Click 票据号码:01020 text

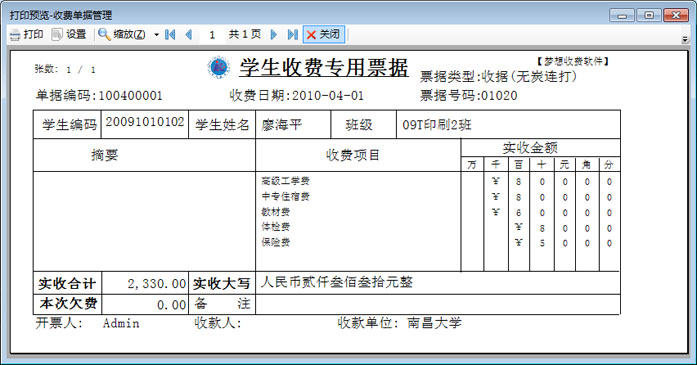coord(469,96)
